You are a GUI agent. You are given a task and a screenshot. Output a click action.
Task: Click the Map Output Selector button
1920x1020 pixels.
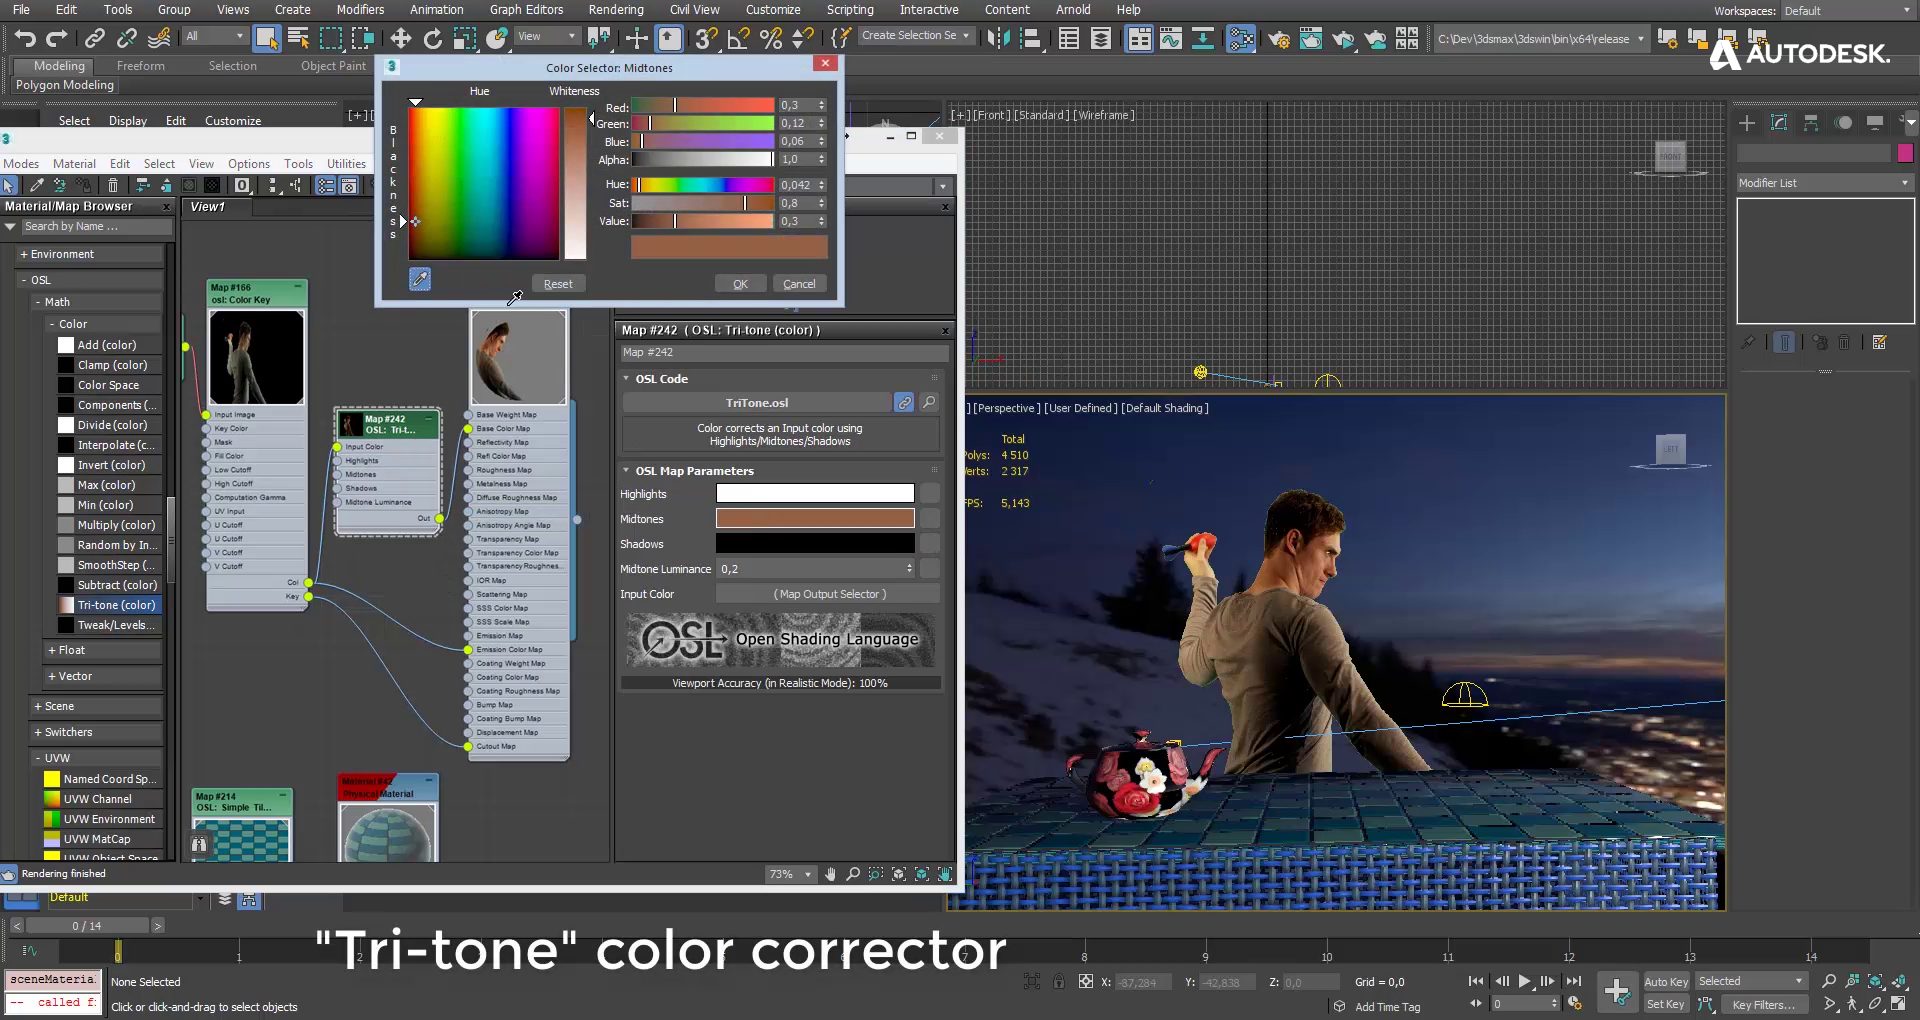829,594
